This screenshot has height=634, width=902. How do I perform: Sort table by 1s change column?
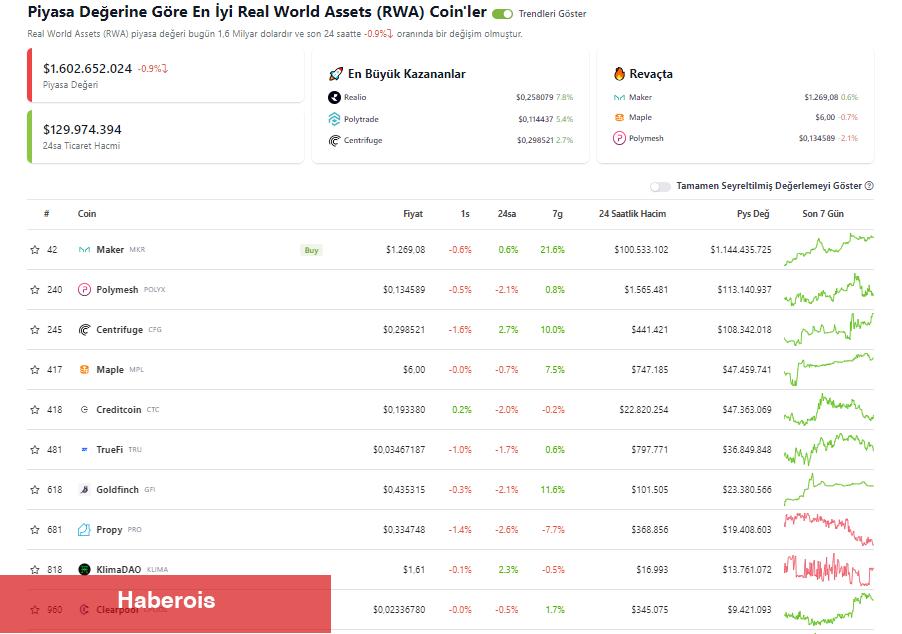pyautogui.click(x=465, y=213)
